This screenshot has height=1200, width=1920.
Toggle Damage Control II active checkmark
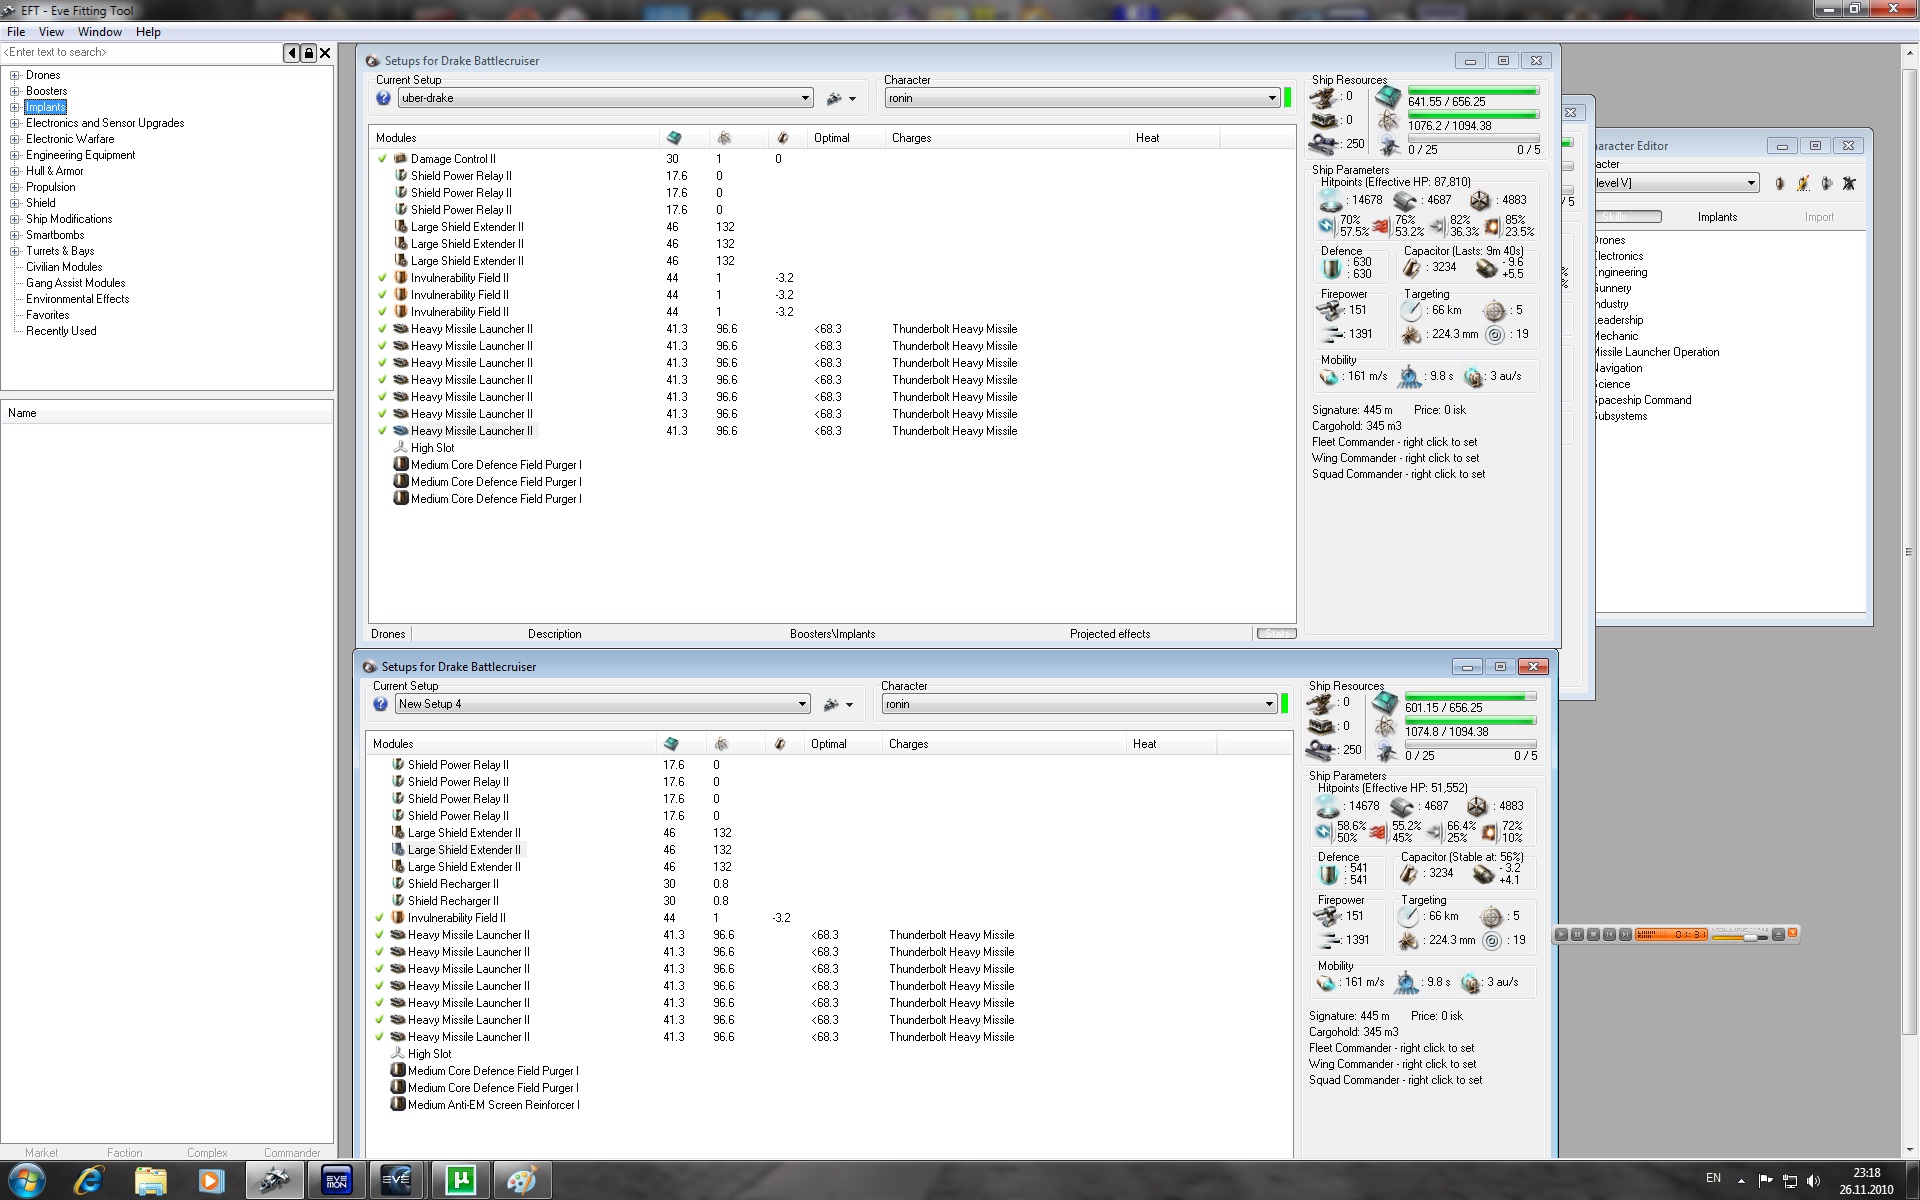382,159
